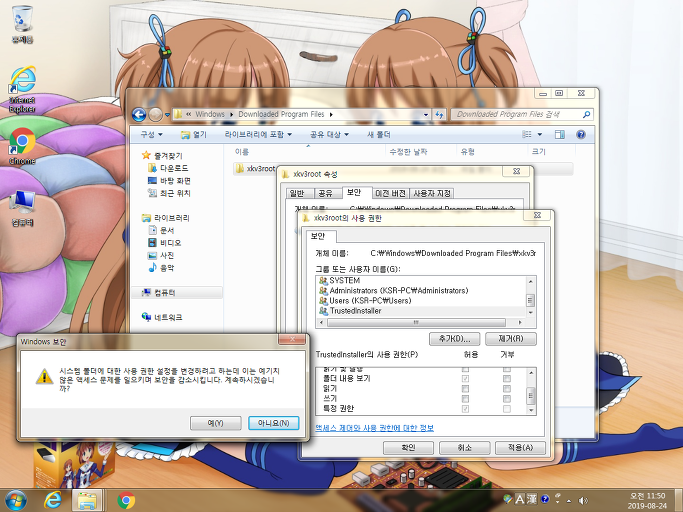Click the Explorer back navigation arrow
This screenshot has width=683, height=512.
139,115
